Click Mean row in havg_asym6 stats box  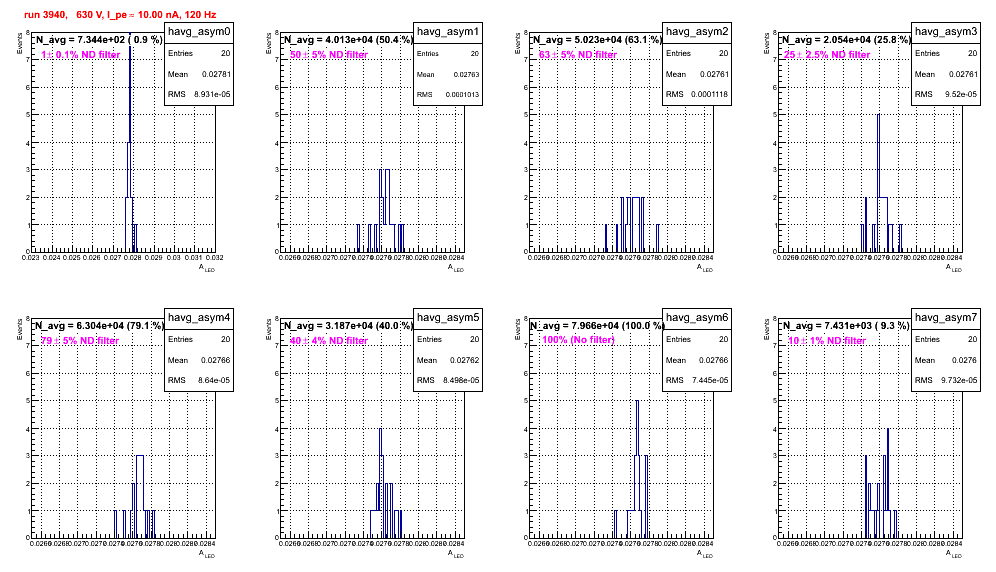(697, 360)
